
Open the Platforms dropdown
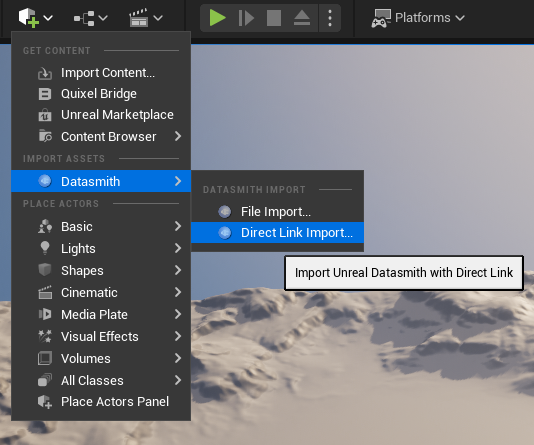(x=418, y=18)
